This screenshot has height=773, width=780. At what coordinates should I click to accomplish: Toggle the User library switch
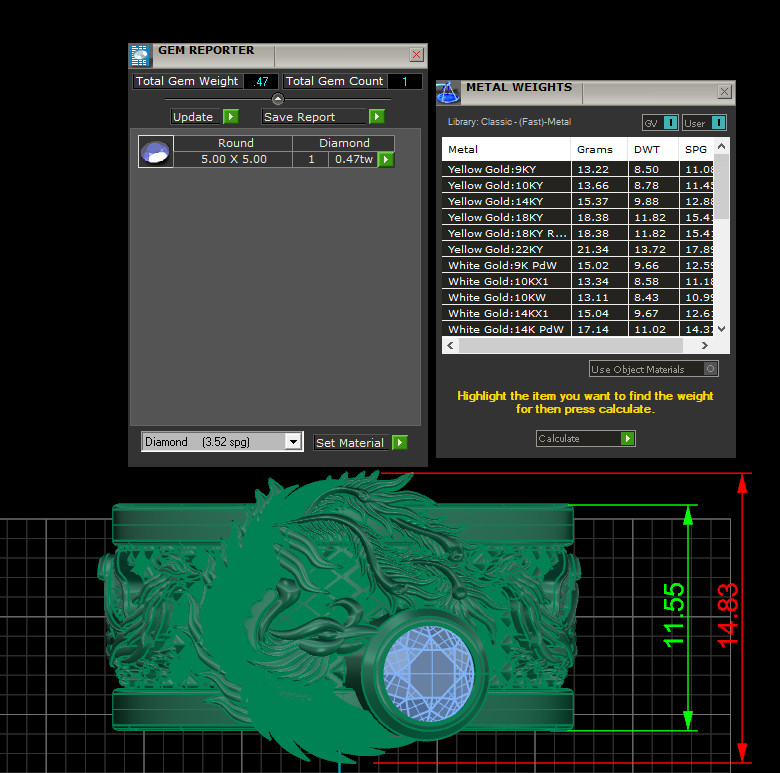718,123
